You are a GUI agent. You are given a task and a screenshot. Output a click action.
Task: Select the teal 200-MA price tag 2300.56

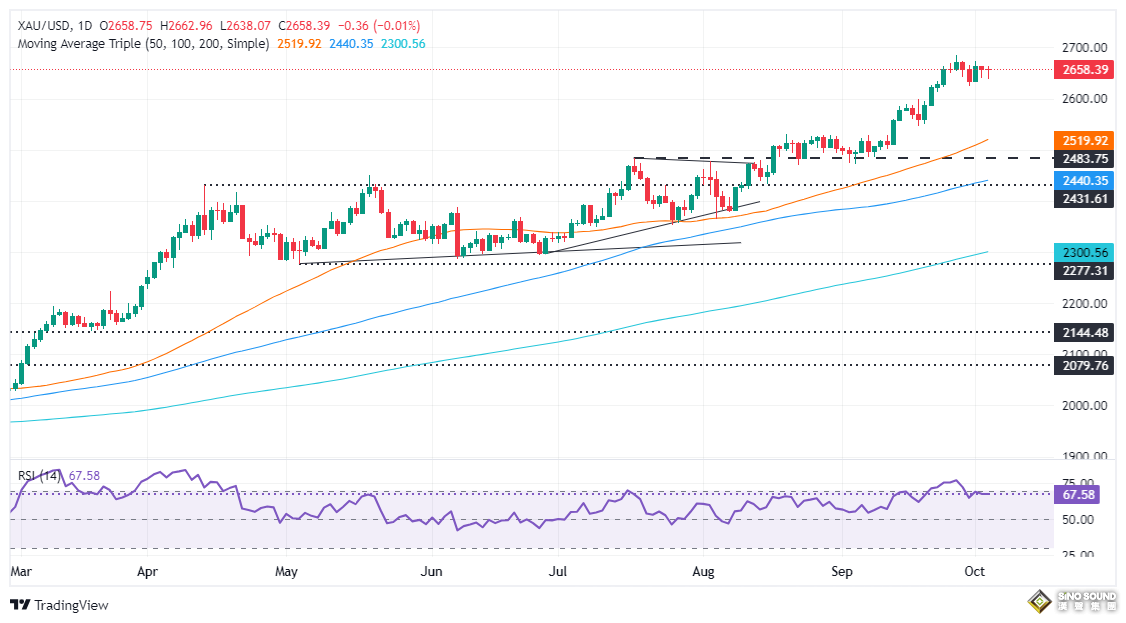point(1084,253)
